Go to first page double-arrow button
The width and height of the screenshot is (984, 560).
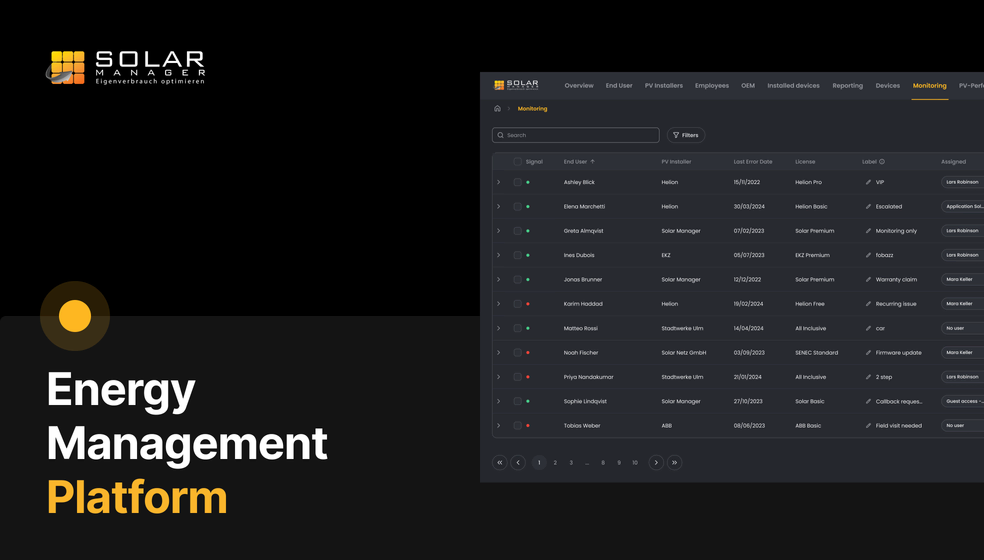click(500, 463)
